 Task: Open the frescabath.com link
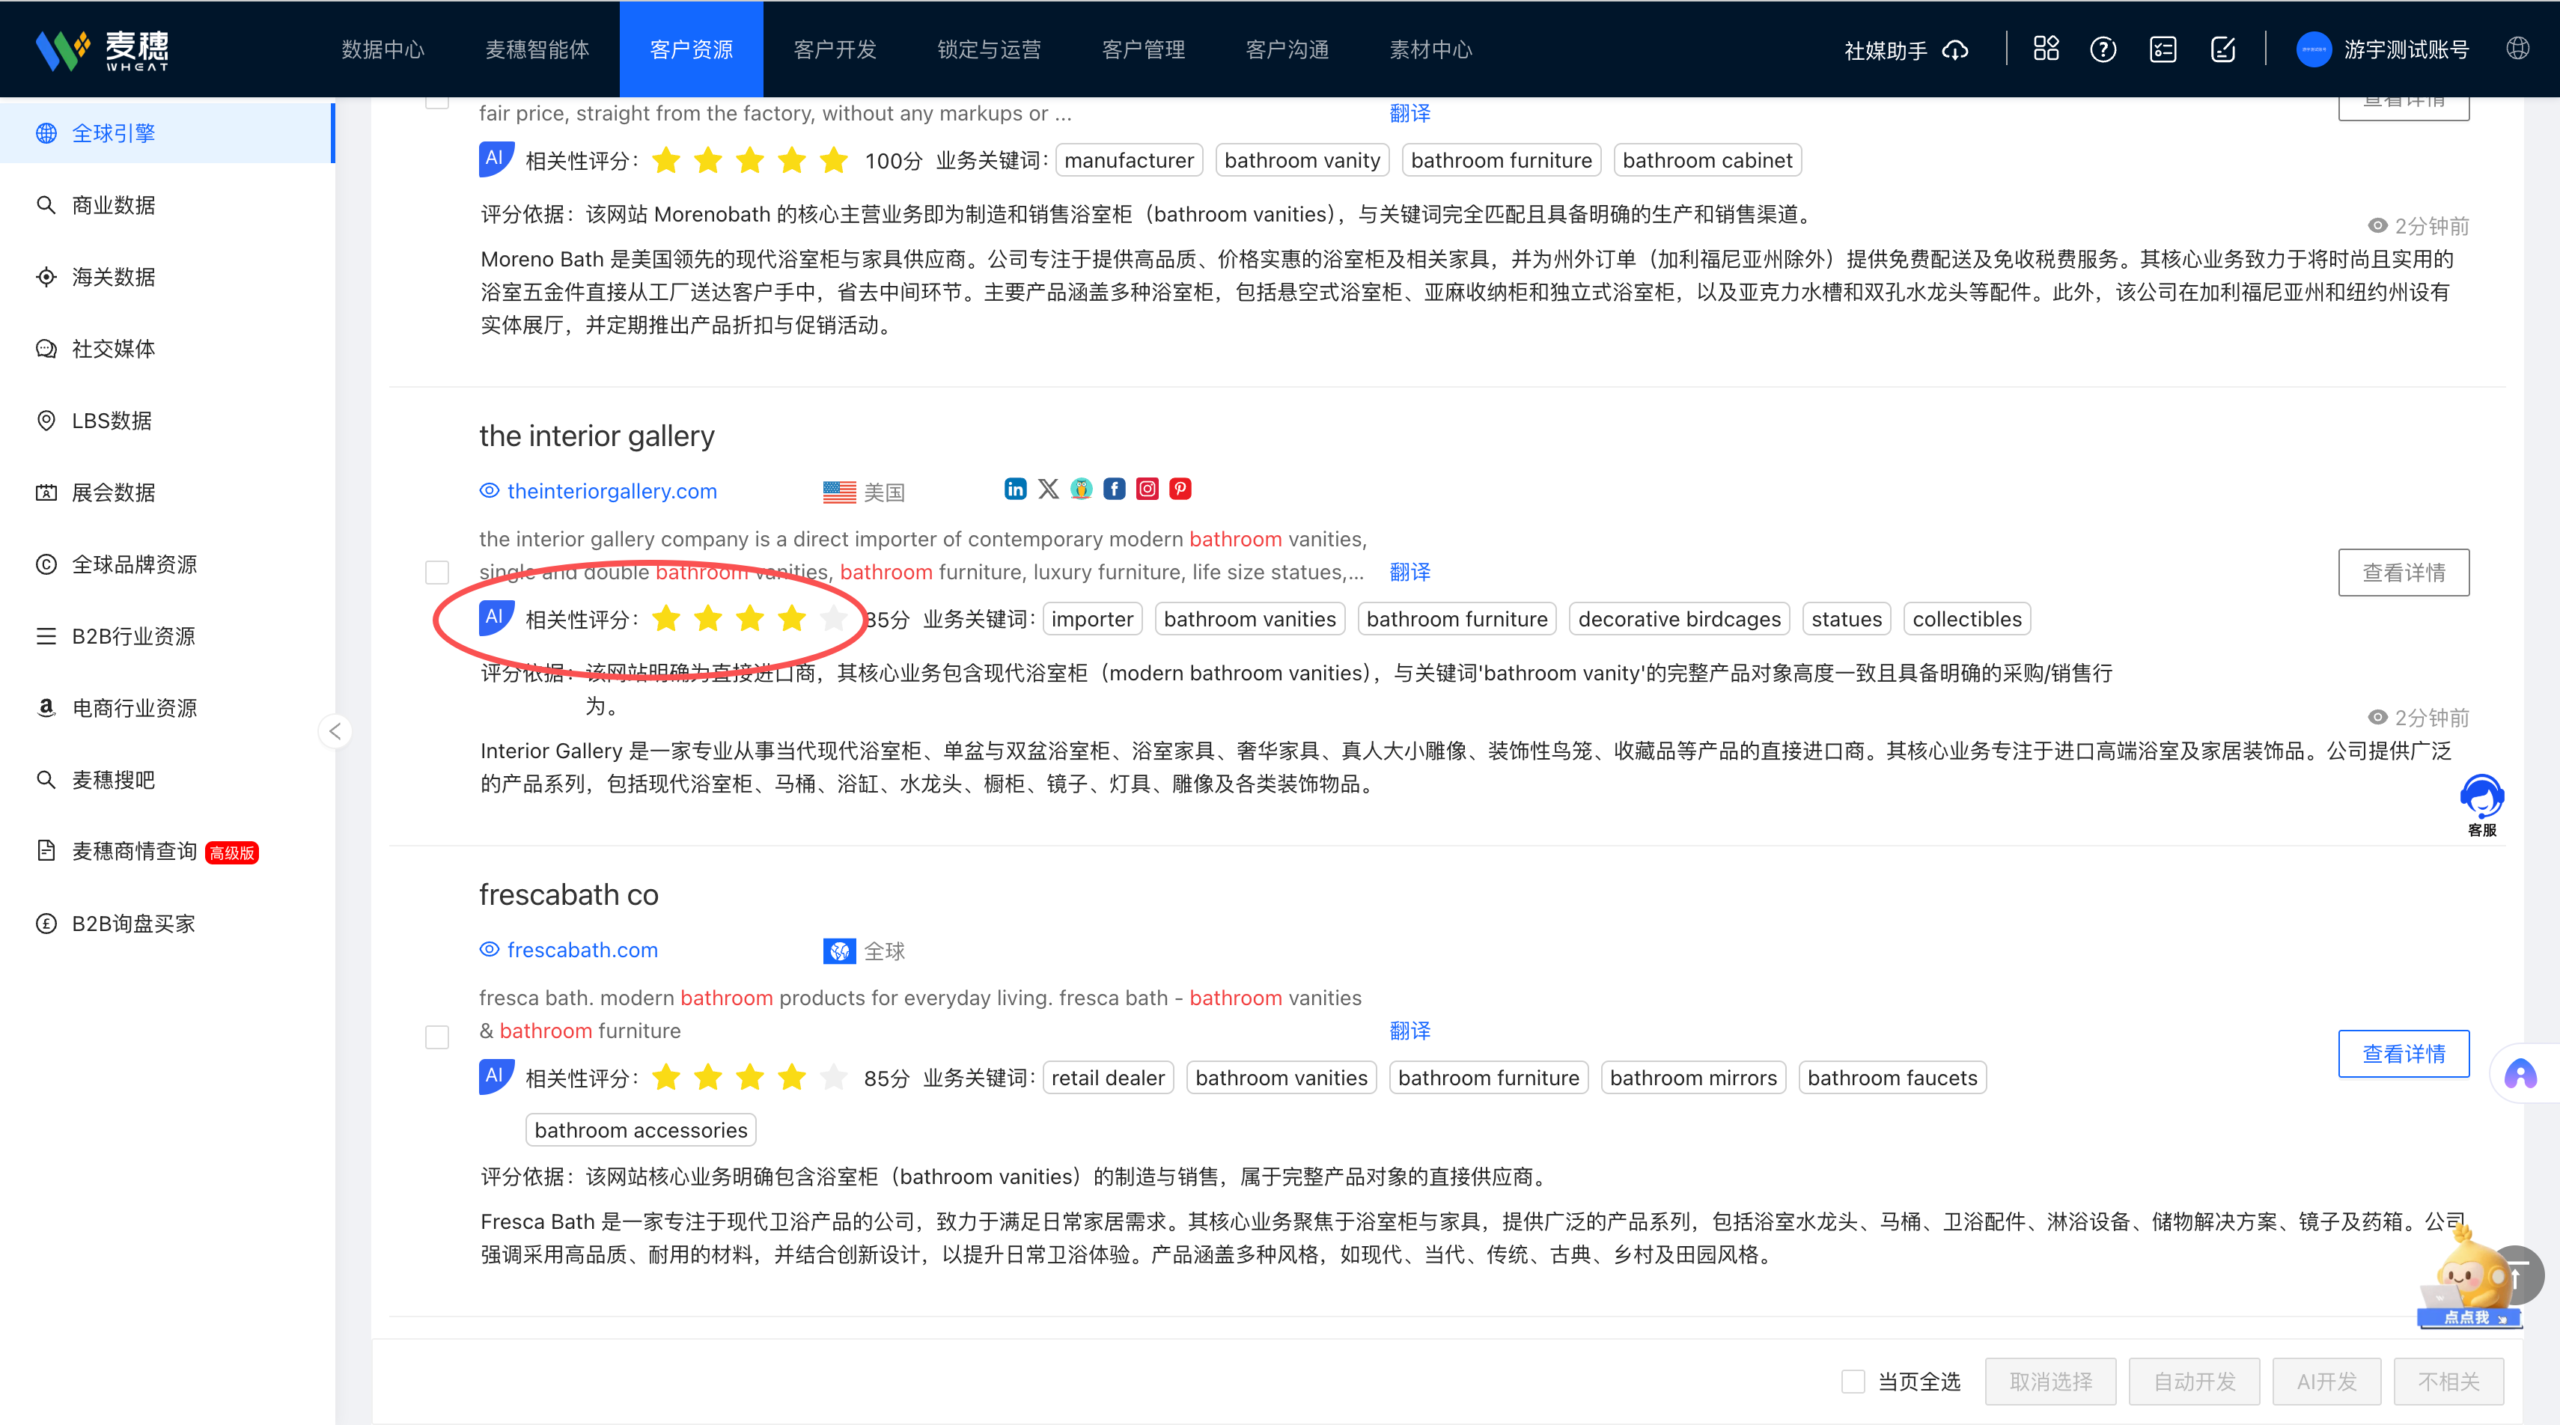click(x=582, y=950)
